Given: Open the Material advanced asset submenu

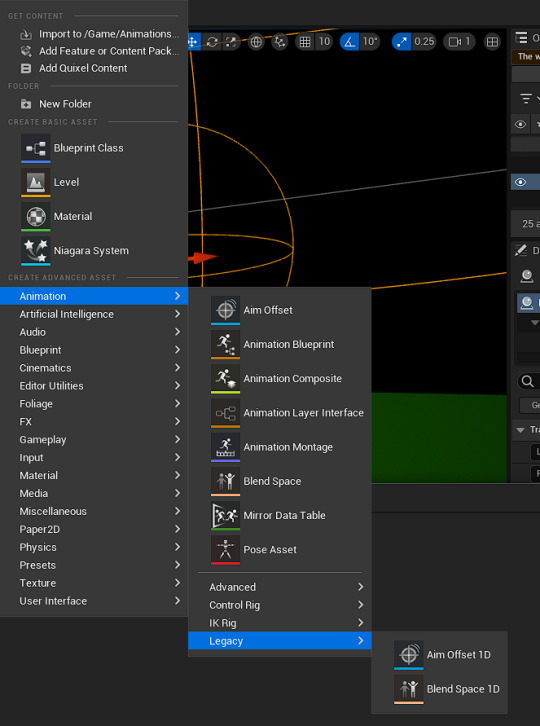Looking at the screenshot, I should (x=94, y=476).
